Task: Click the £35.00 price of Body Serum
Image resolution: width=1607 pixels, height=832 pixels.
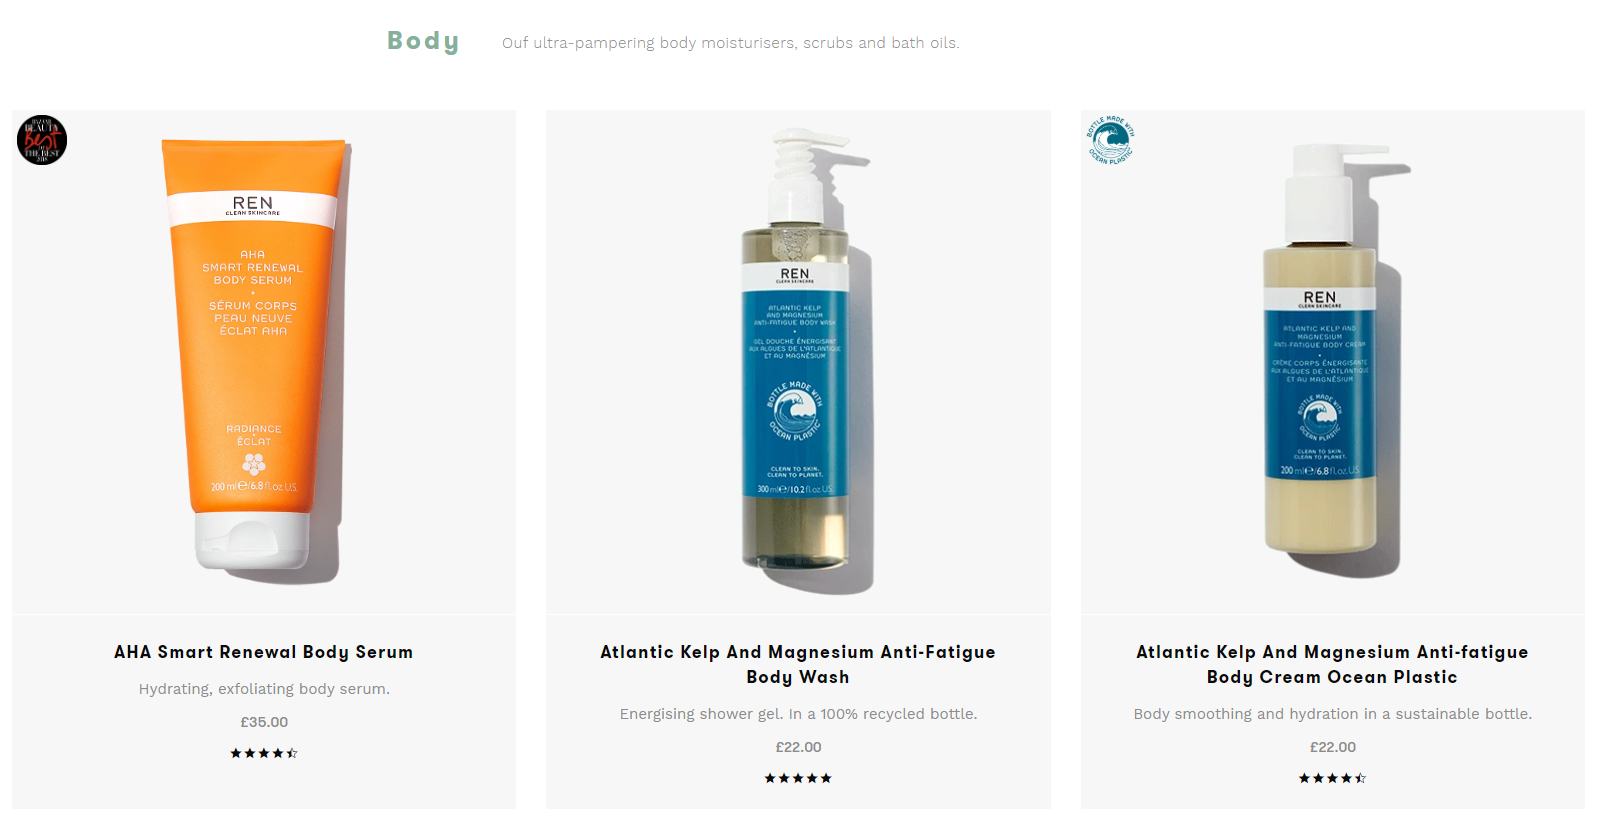Action: pyautogui.click(x=264, y=722)
